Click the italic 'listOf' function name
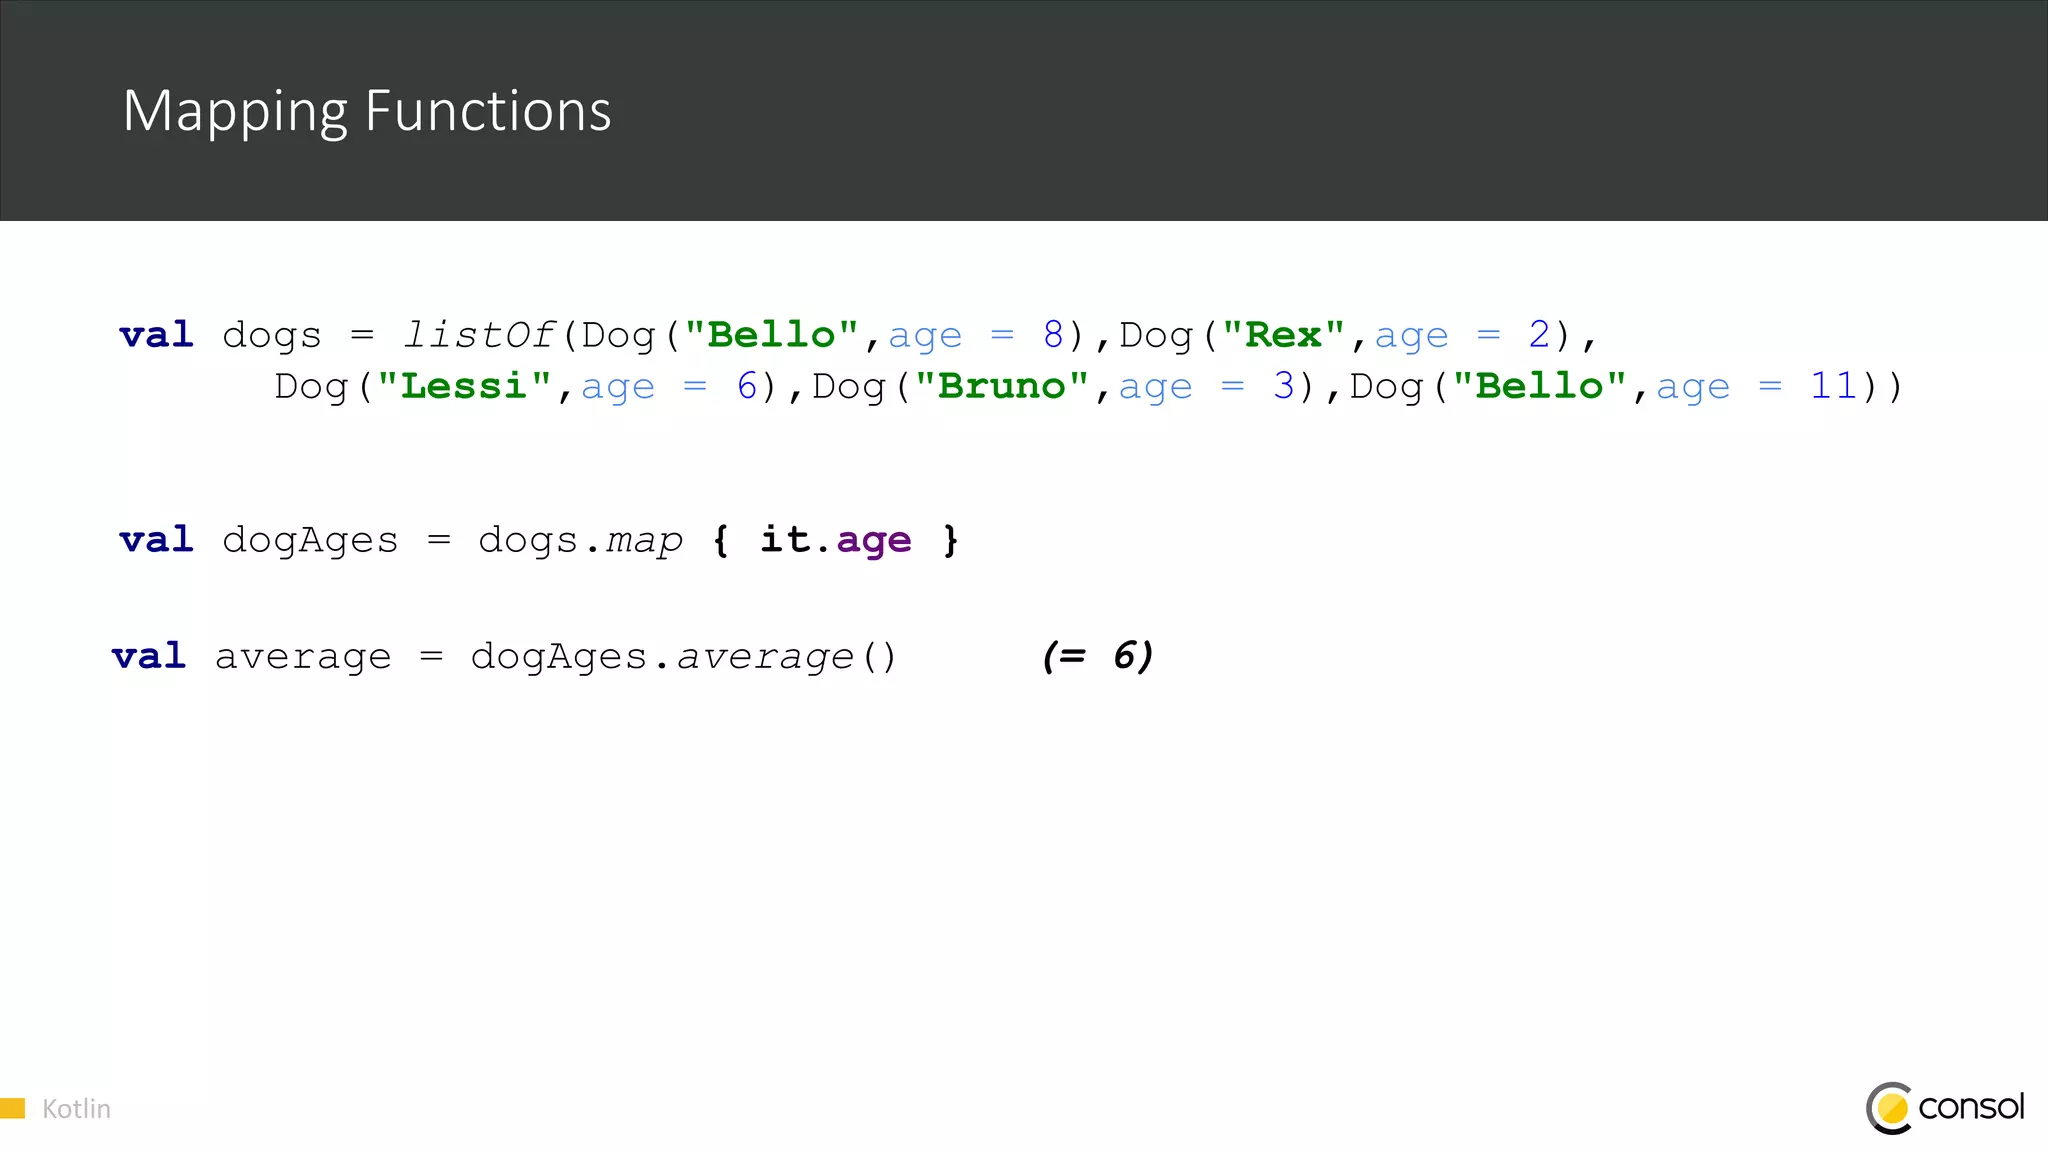2048x1152 pixels. (478, 335)
